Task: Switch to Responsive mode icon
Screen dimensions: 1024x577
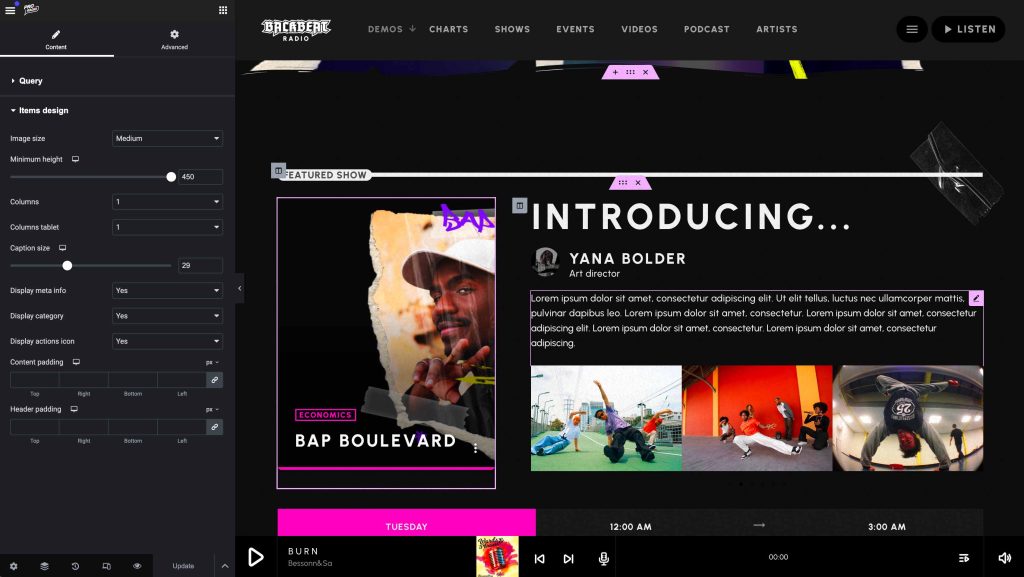Action: (x=106, y=566)
